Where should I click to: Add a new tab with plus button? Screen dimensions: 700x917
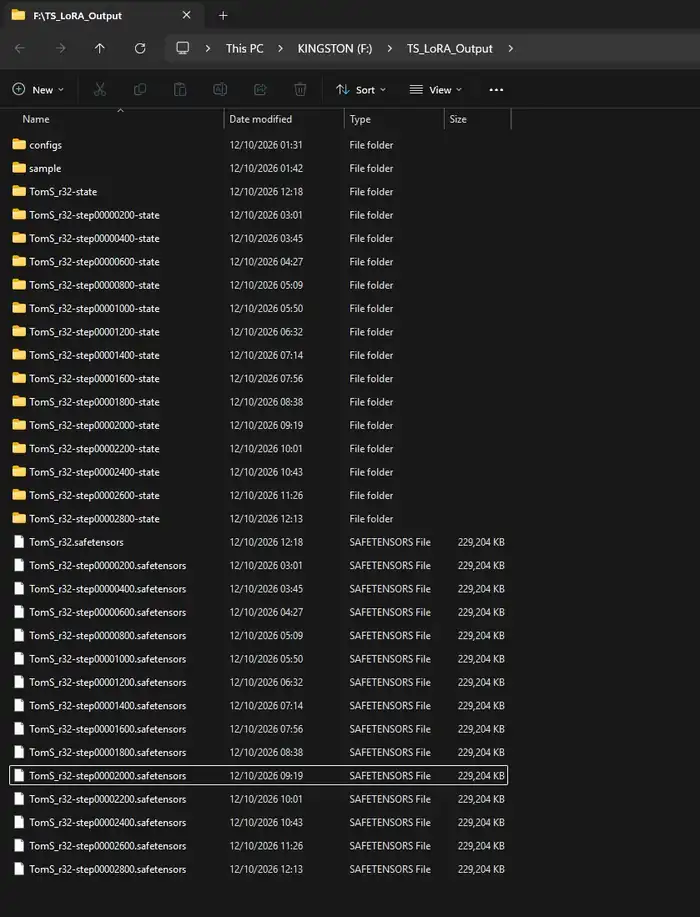[223, 16]
